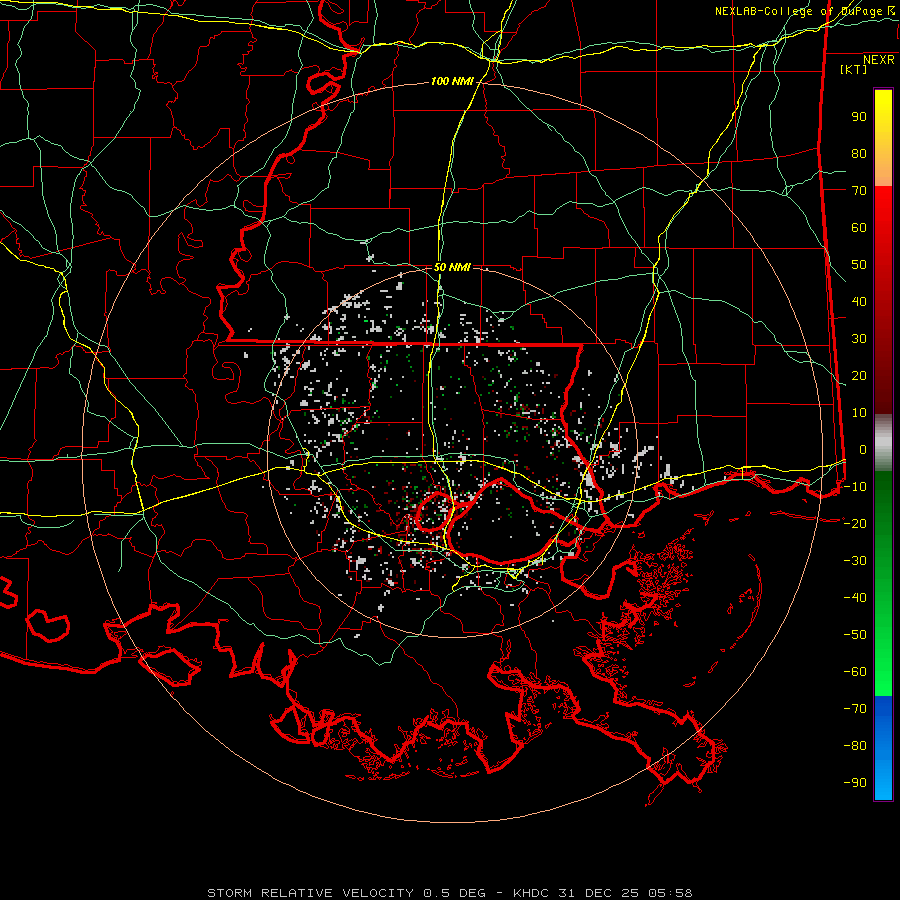
Task: Click the 50 NMI range ring label
Action: coord(452,267)
